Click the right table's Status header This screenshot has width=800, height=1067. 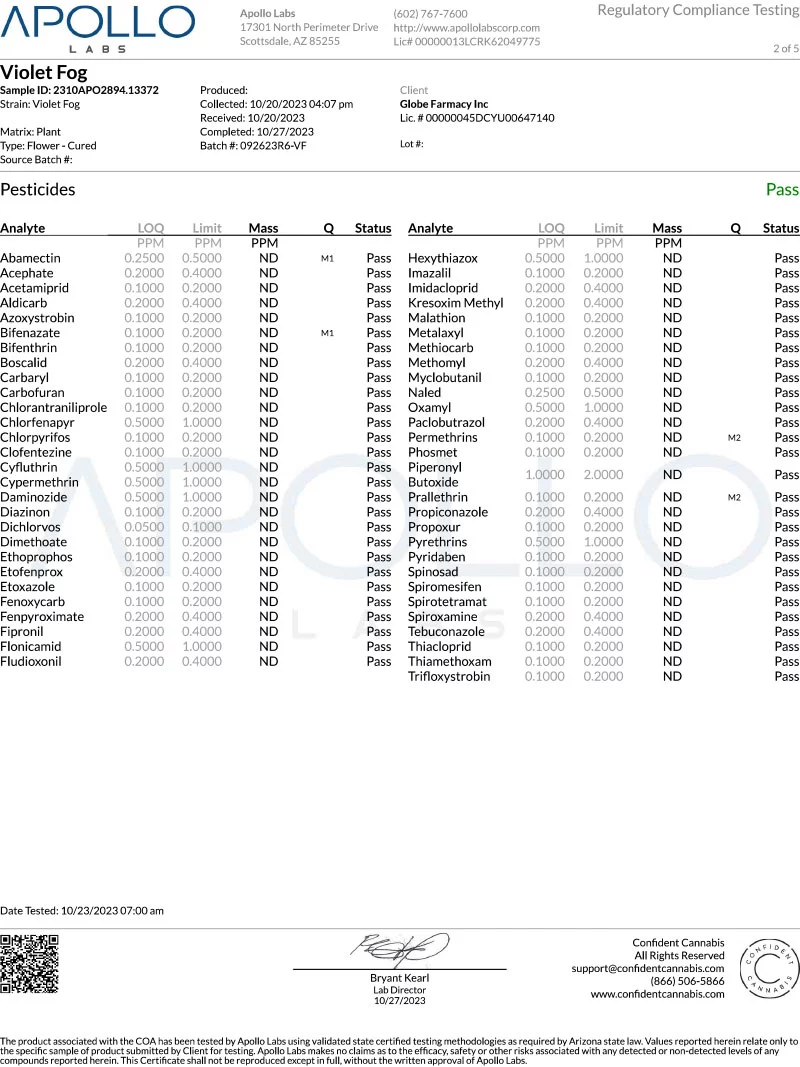point(781,228)
